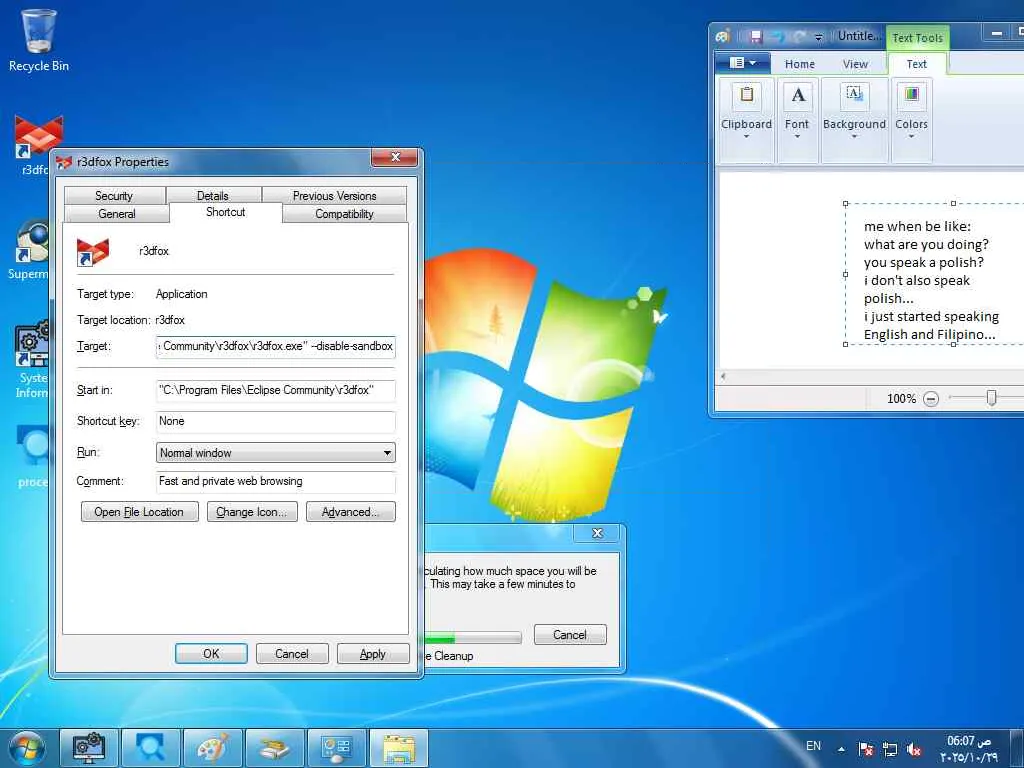1024x768 pixels.
Task: Cancel the Disk Cleanup calculation
Action: pyautogui.click(x=570, y=635)
